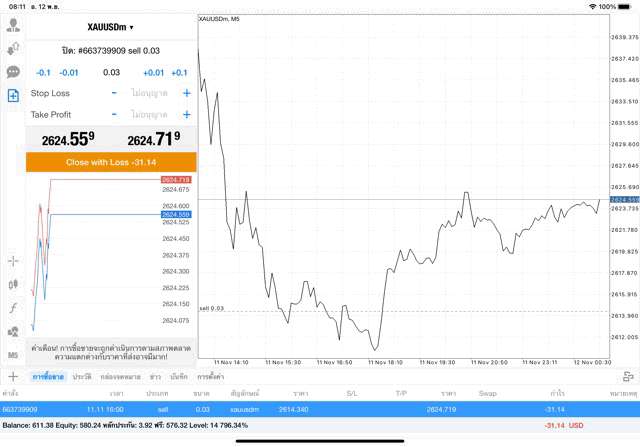This screenshot has height=447, width=640.
Task: Open the chat messages icon
Action: tap(13, 72)
